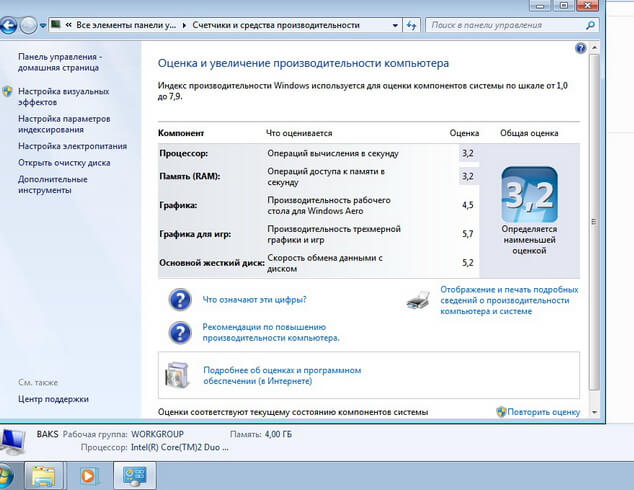This screenshot has height=490, width=634.
Task: Click the printer icon for detailed performance info
Action: pos(419,299)
